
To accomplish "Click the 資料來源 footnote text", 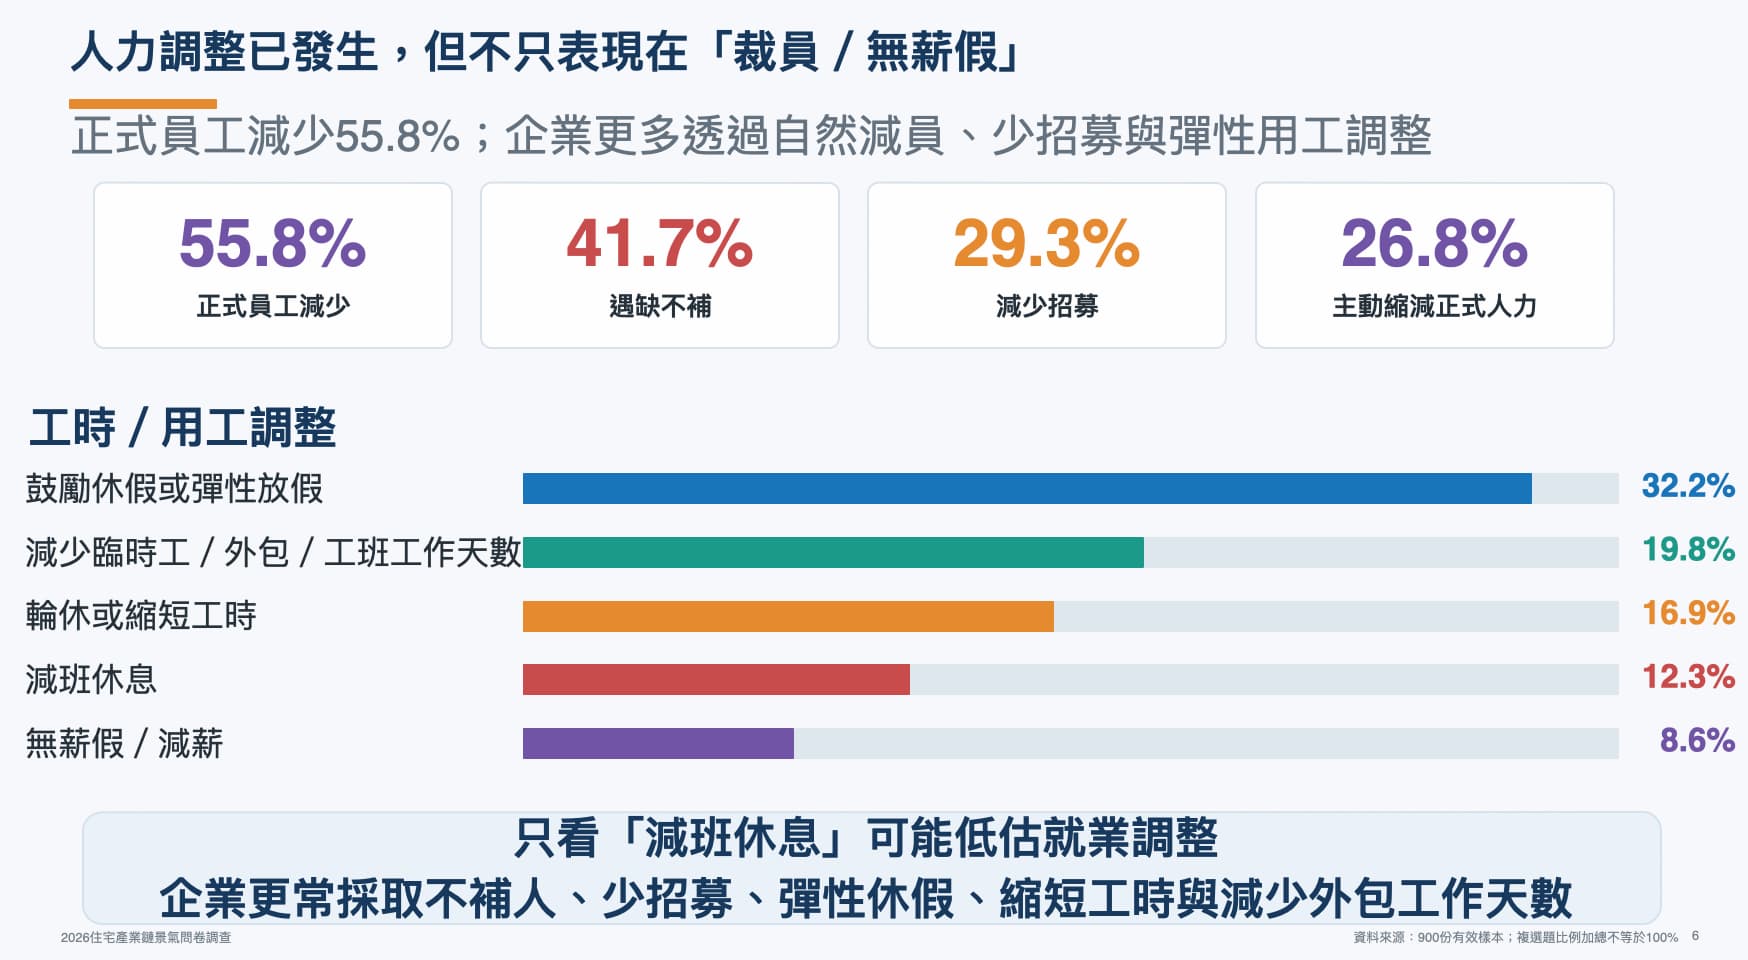I will pyautogui.click(x=1515, y=937).
